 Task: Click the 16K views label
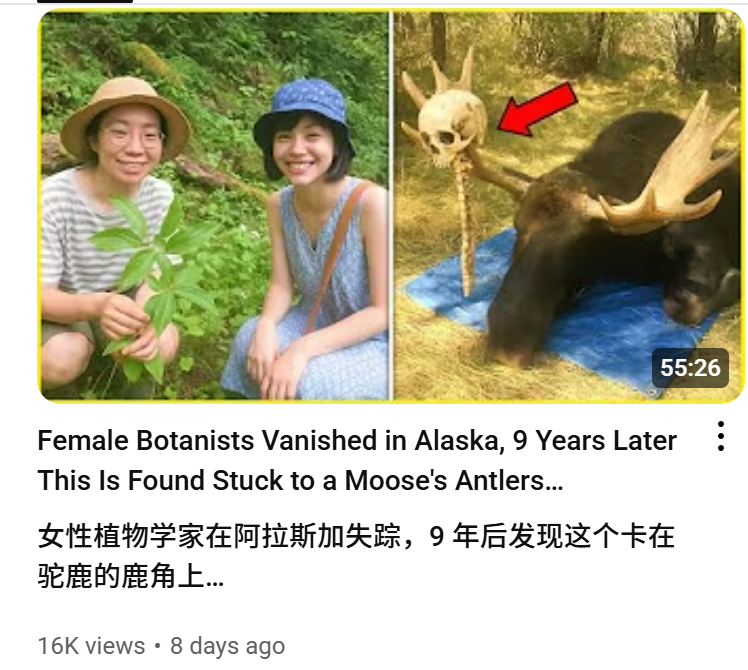(91, 646)
